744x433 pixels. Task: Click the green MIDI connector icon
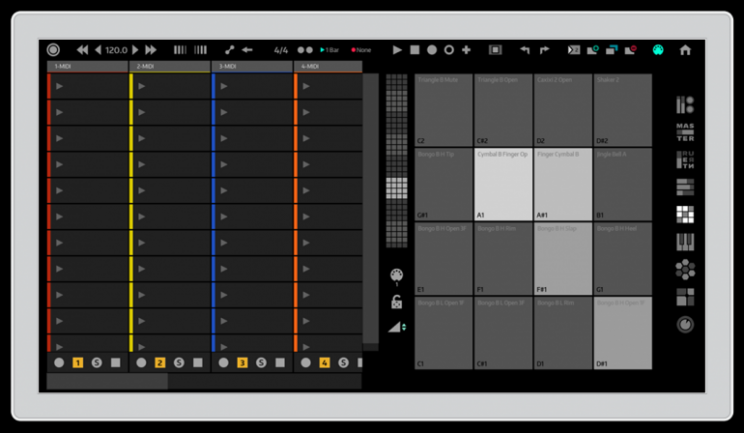click(x=658, y=50)
